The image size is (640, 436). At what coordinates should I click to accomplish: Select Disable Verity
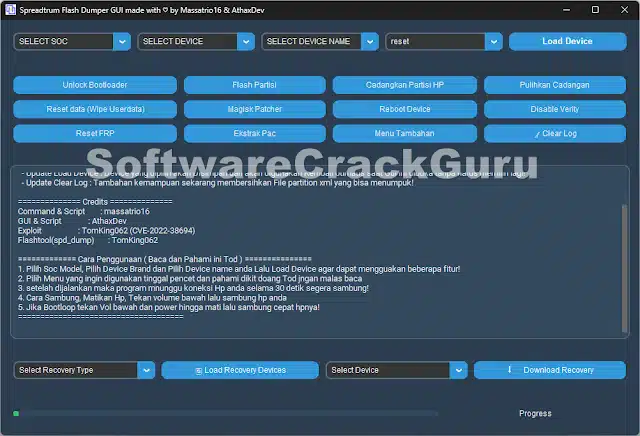coord(555,109)
